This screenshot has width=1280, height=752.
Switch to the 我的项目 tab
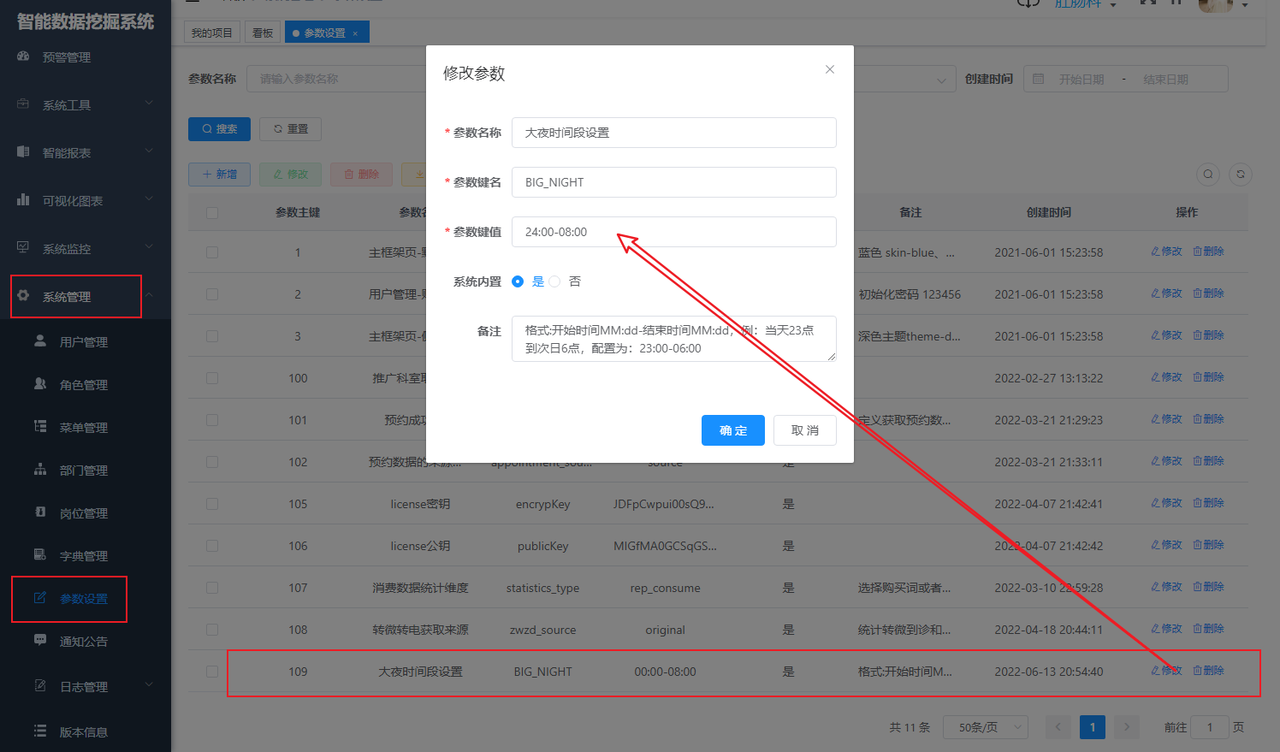click(212, 33)
